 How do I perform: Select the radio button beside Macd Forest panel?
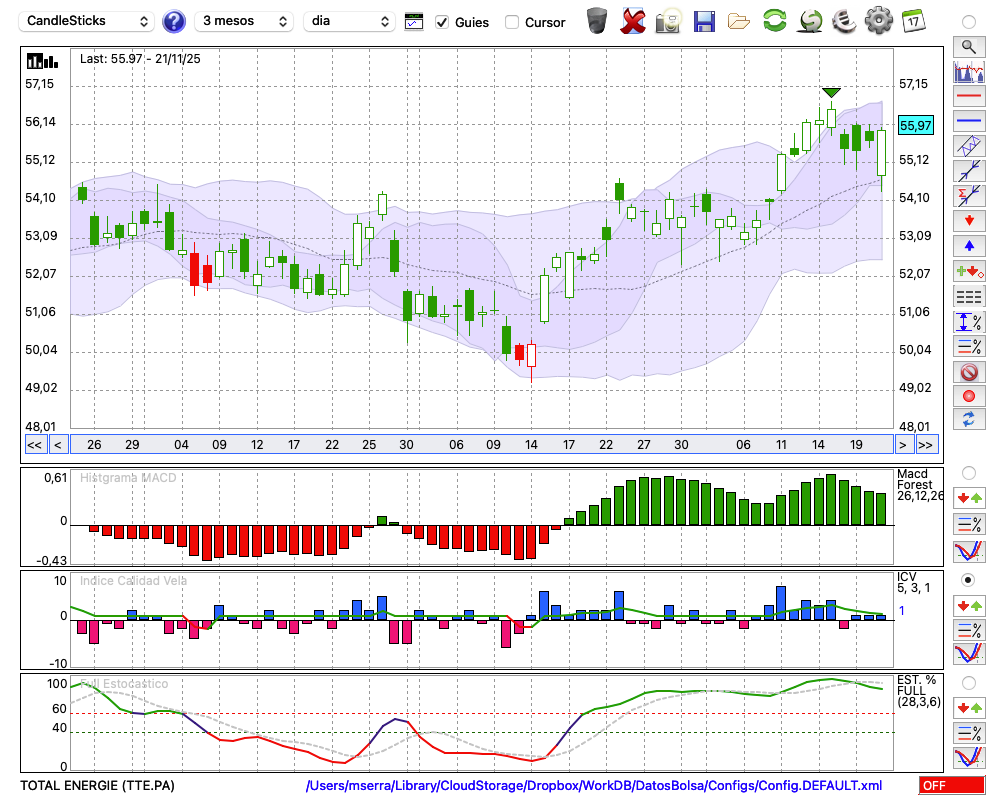point(968,472)
